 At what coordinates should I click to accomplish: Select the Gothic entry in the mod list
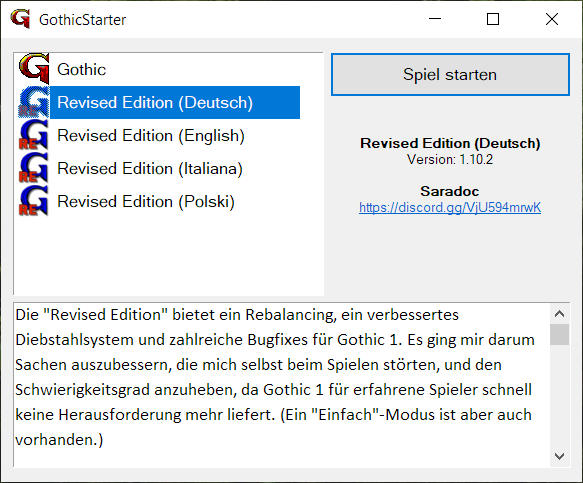[x=81, y=70]
